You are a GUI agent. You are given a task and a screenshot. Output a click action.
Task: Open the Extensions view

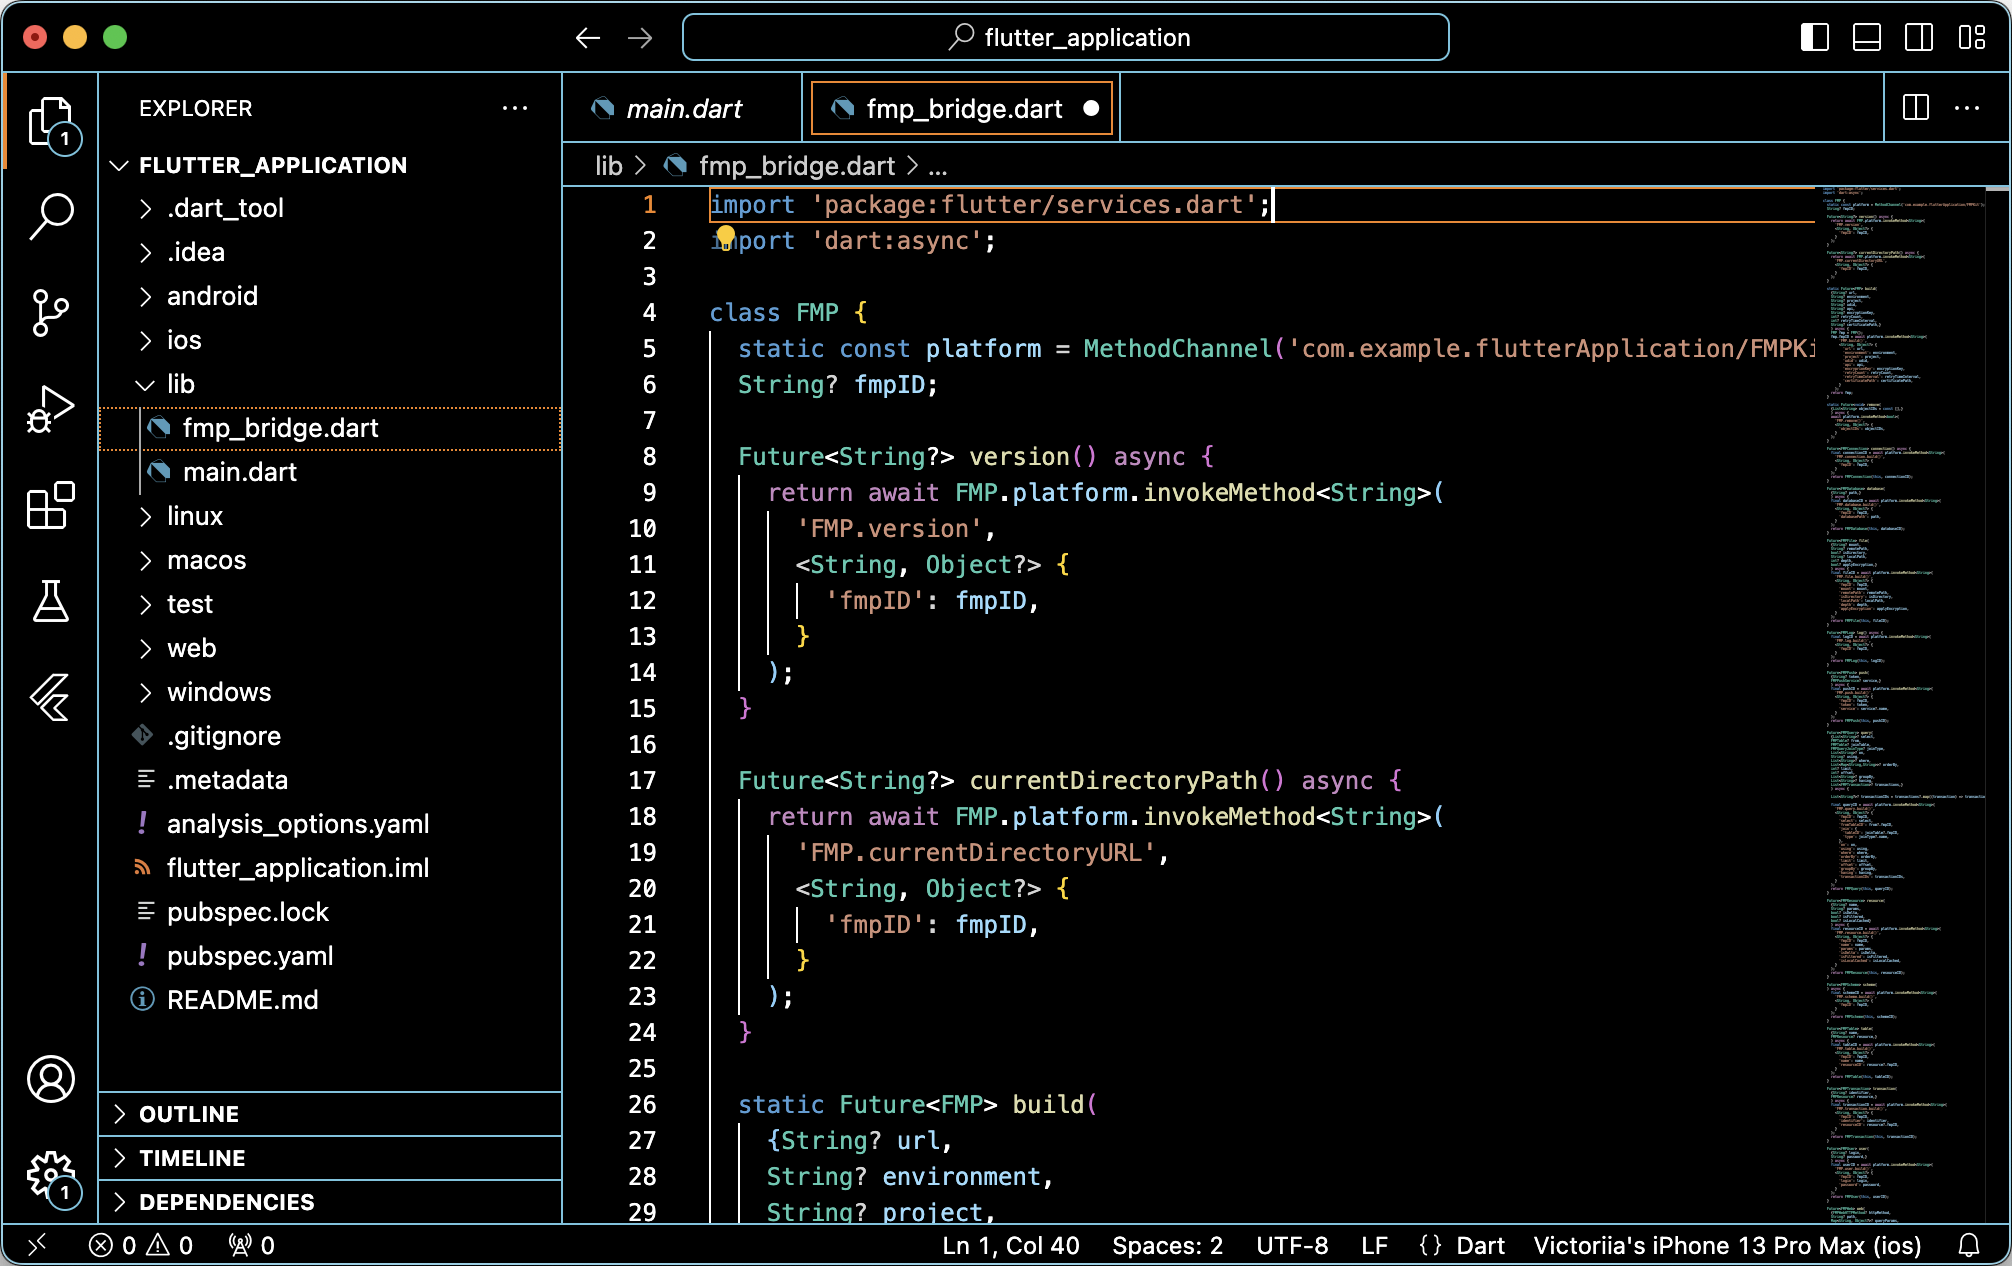coord(51,505)
